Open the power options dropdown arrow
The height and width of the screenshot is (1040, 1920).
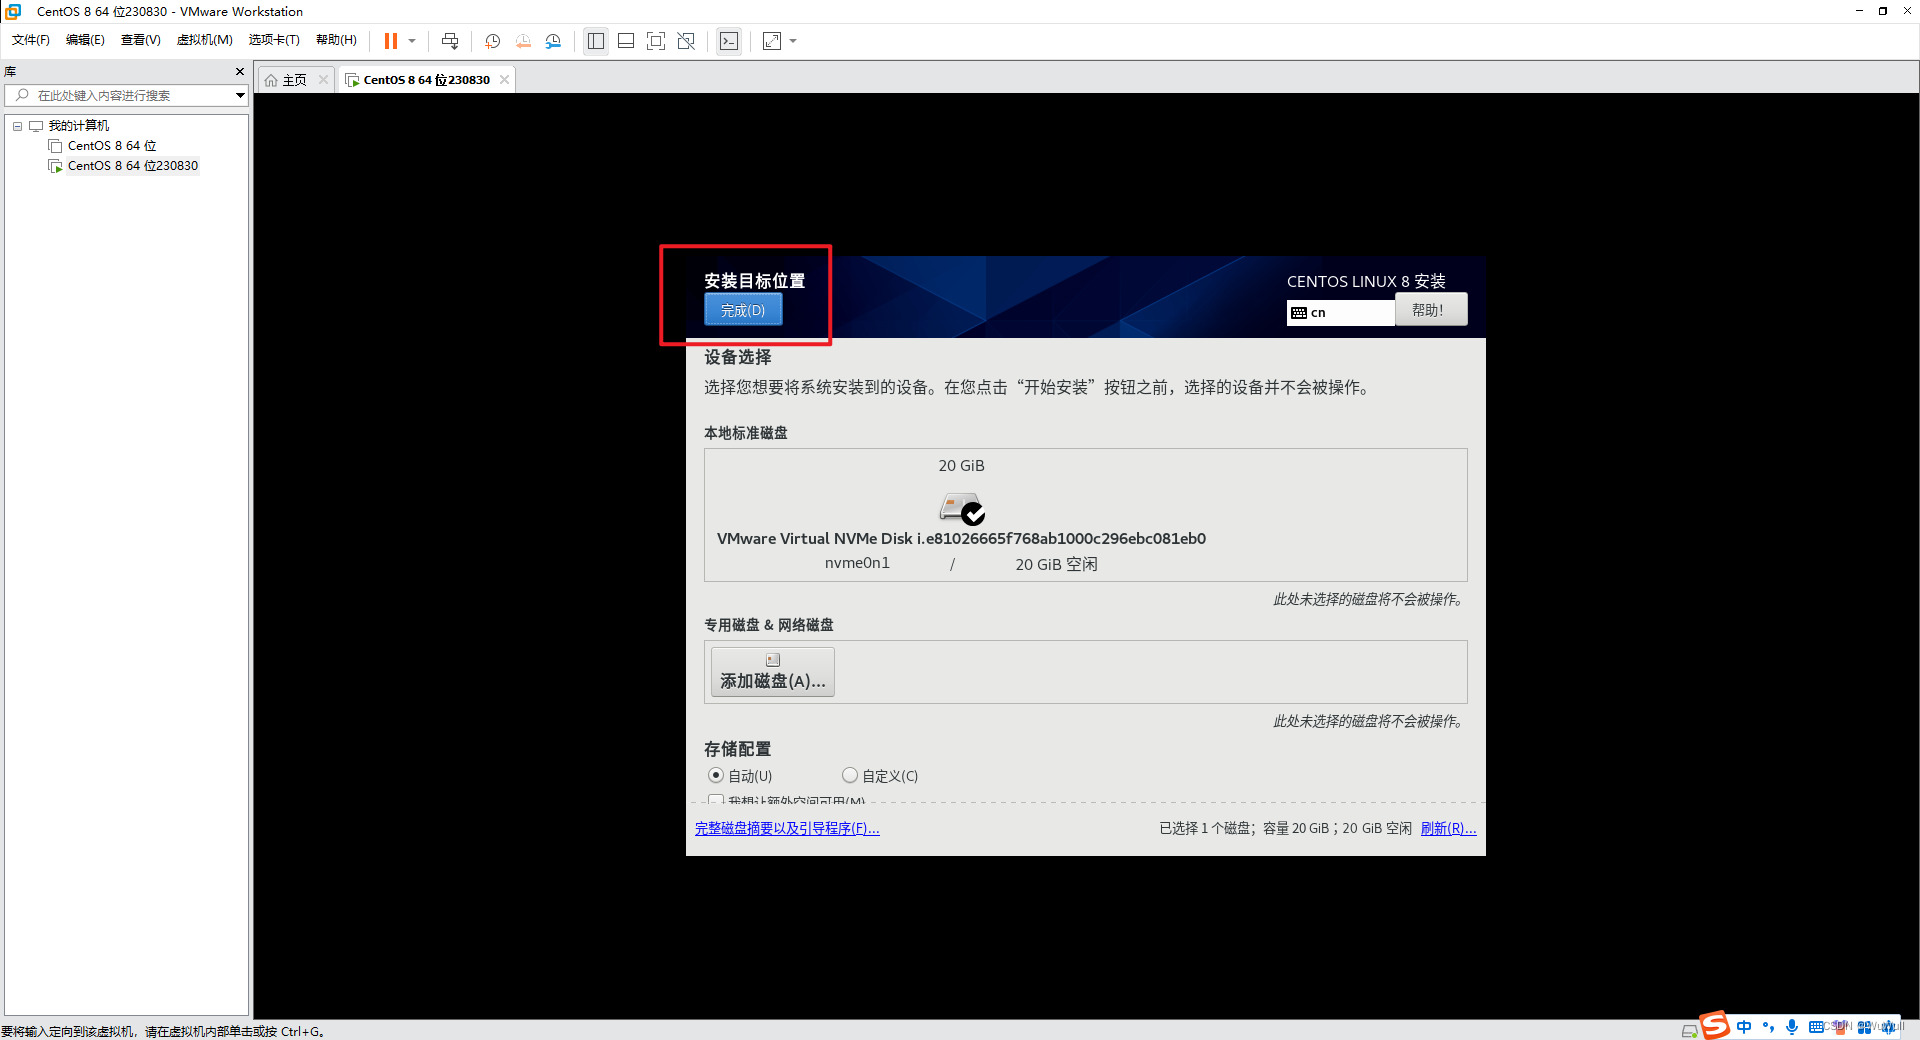click(412, 41)
